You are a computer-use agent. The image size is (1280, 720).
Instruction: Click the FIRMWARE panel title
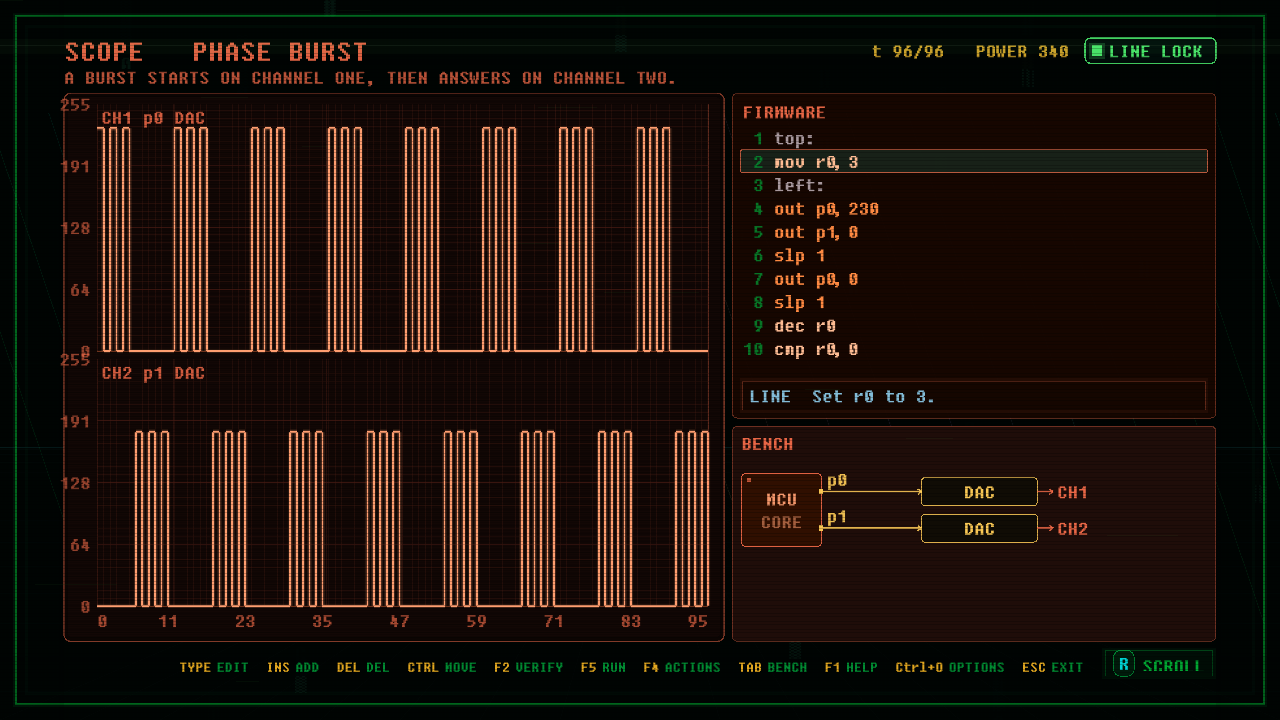click(784, 113)
